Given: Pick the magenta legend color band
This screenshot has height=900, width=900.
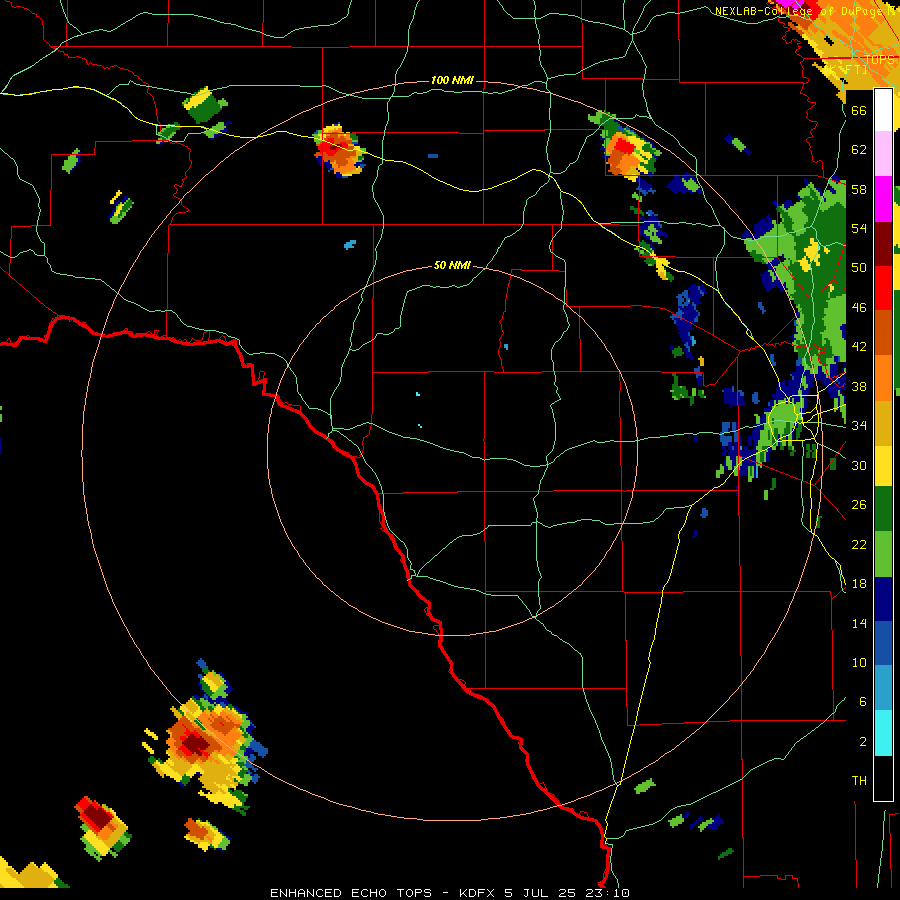Looking at the screenshot, I should pos(883,199).
